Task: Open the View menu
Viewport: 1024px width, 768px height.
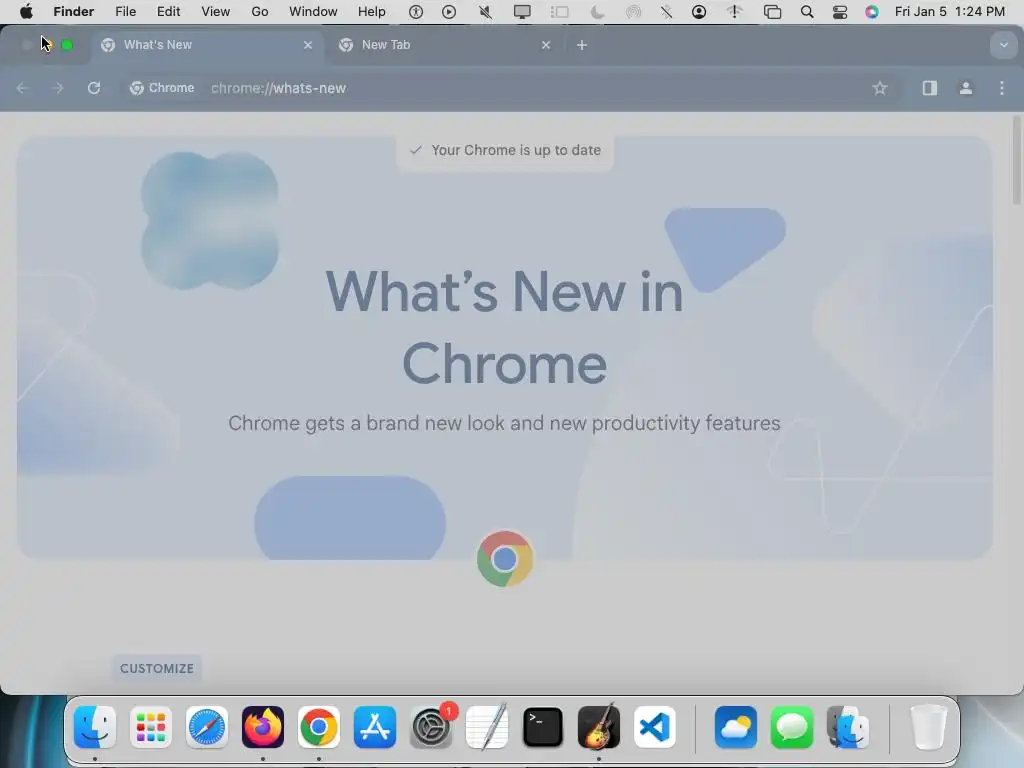Action: pyautogui.click(x=216, y=12)
